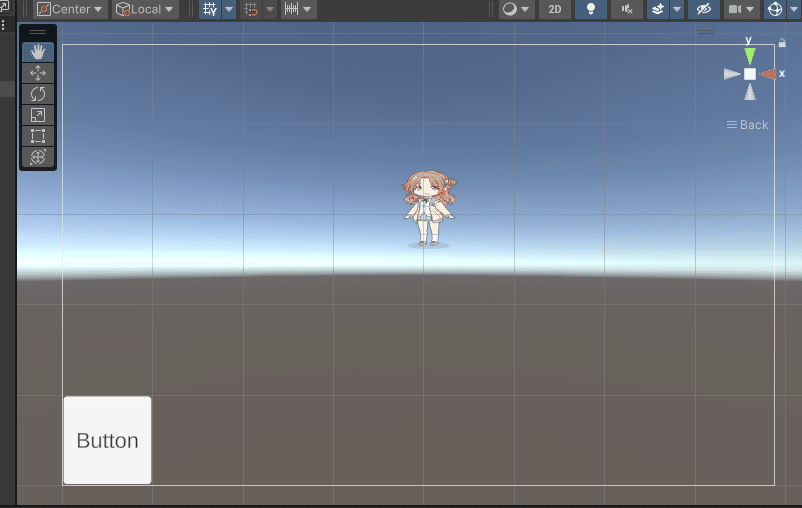Open grid snapping options dropdown arrow
Viewport: 802px width, 508px height.
tap(270, 9)
